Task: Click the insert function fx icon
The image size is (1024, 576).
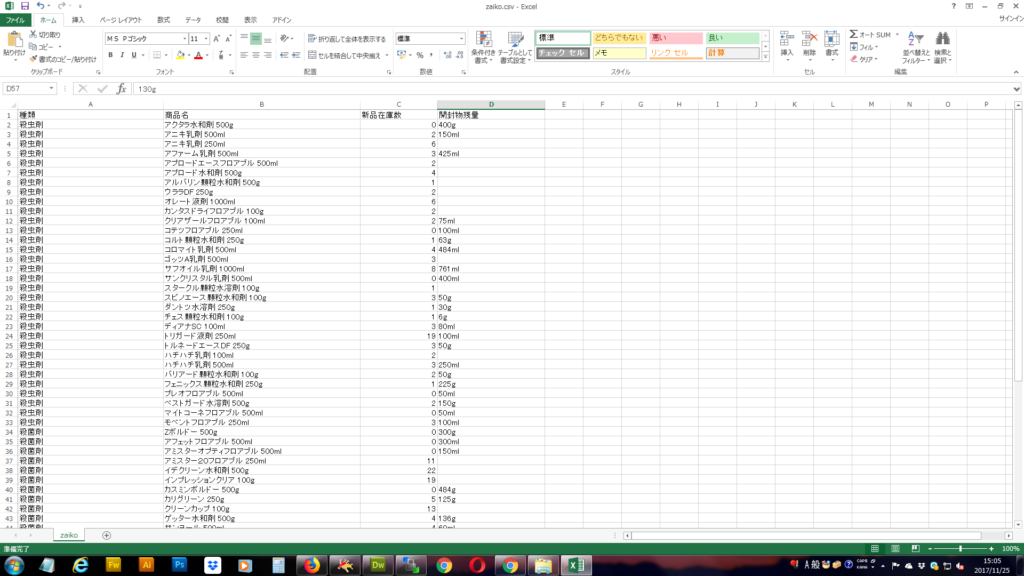Action: pos(120,89)
